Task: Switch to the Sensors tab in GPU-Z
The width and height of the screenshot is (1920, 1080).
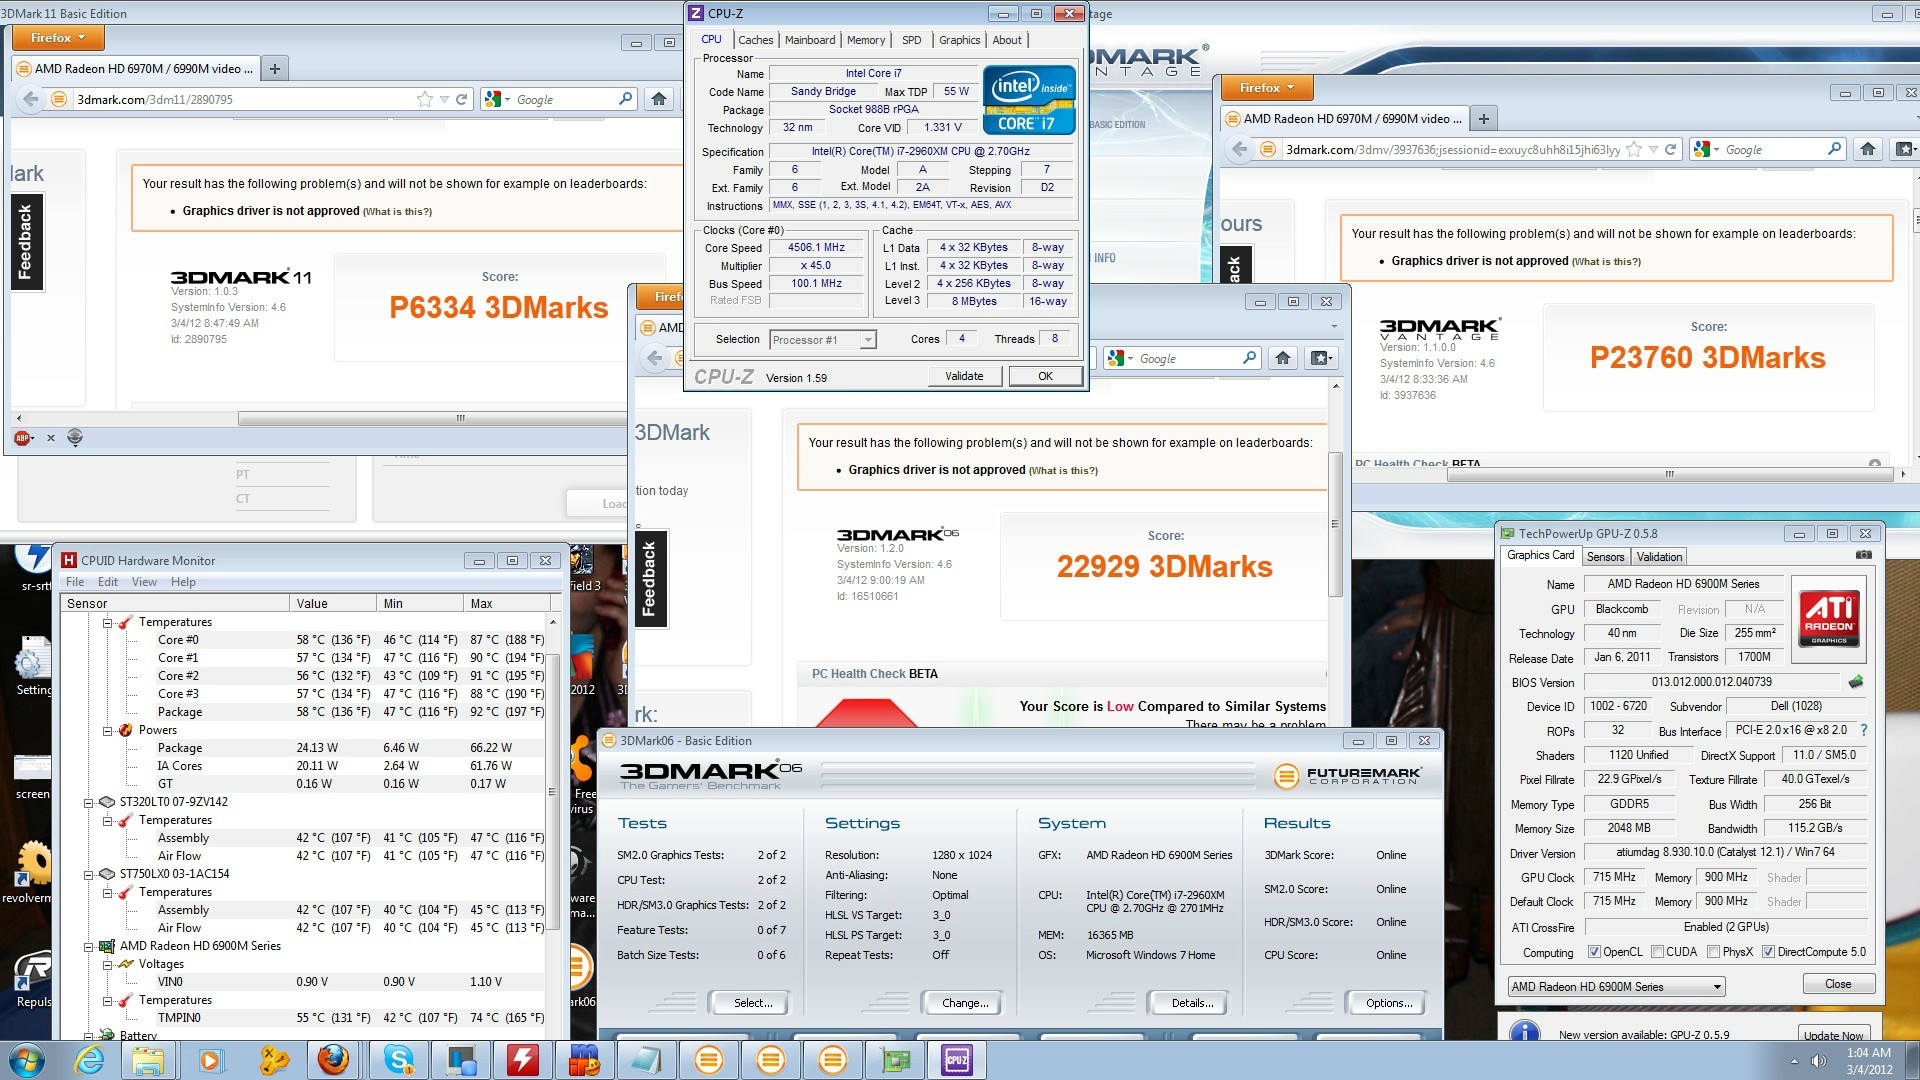Action: [x=1605, y=557]
